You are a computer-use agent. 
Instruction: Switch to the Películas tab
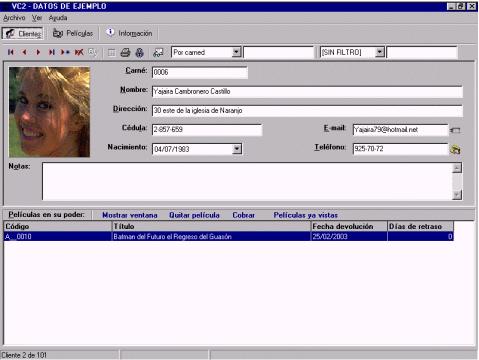pyautogui.click(x=73, y=33)
